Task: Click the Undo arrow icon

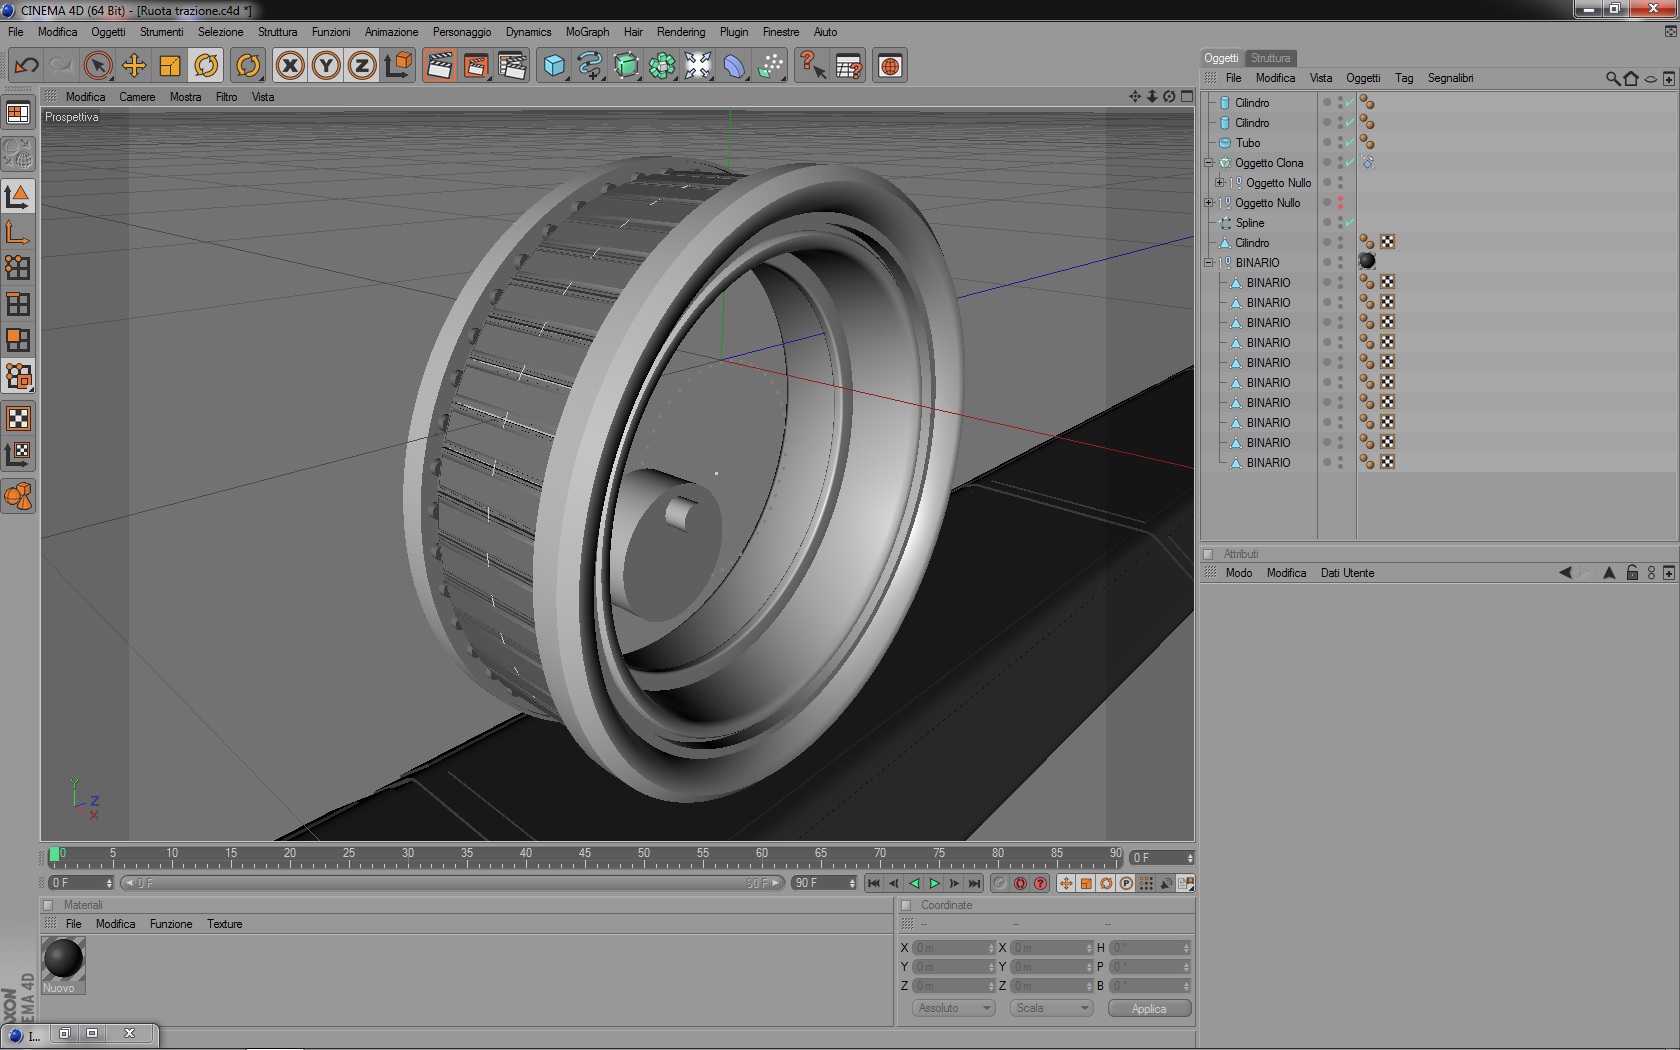Action: (x=26, y=66)
